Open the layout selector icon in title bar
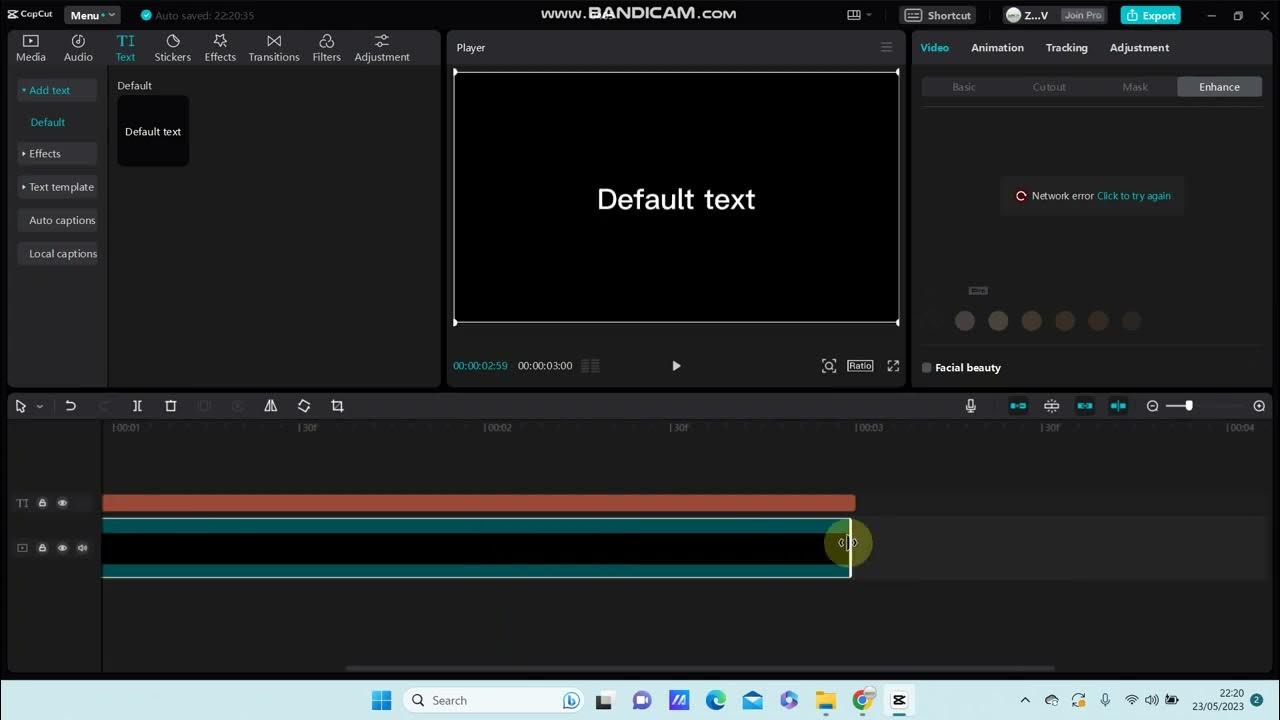Viewport: 1280px width, 720px height. (x=859, y=15)
